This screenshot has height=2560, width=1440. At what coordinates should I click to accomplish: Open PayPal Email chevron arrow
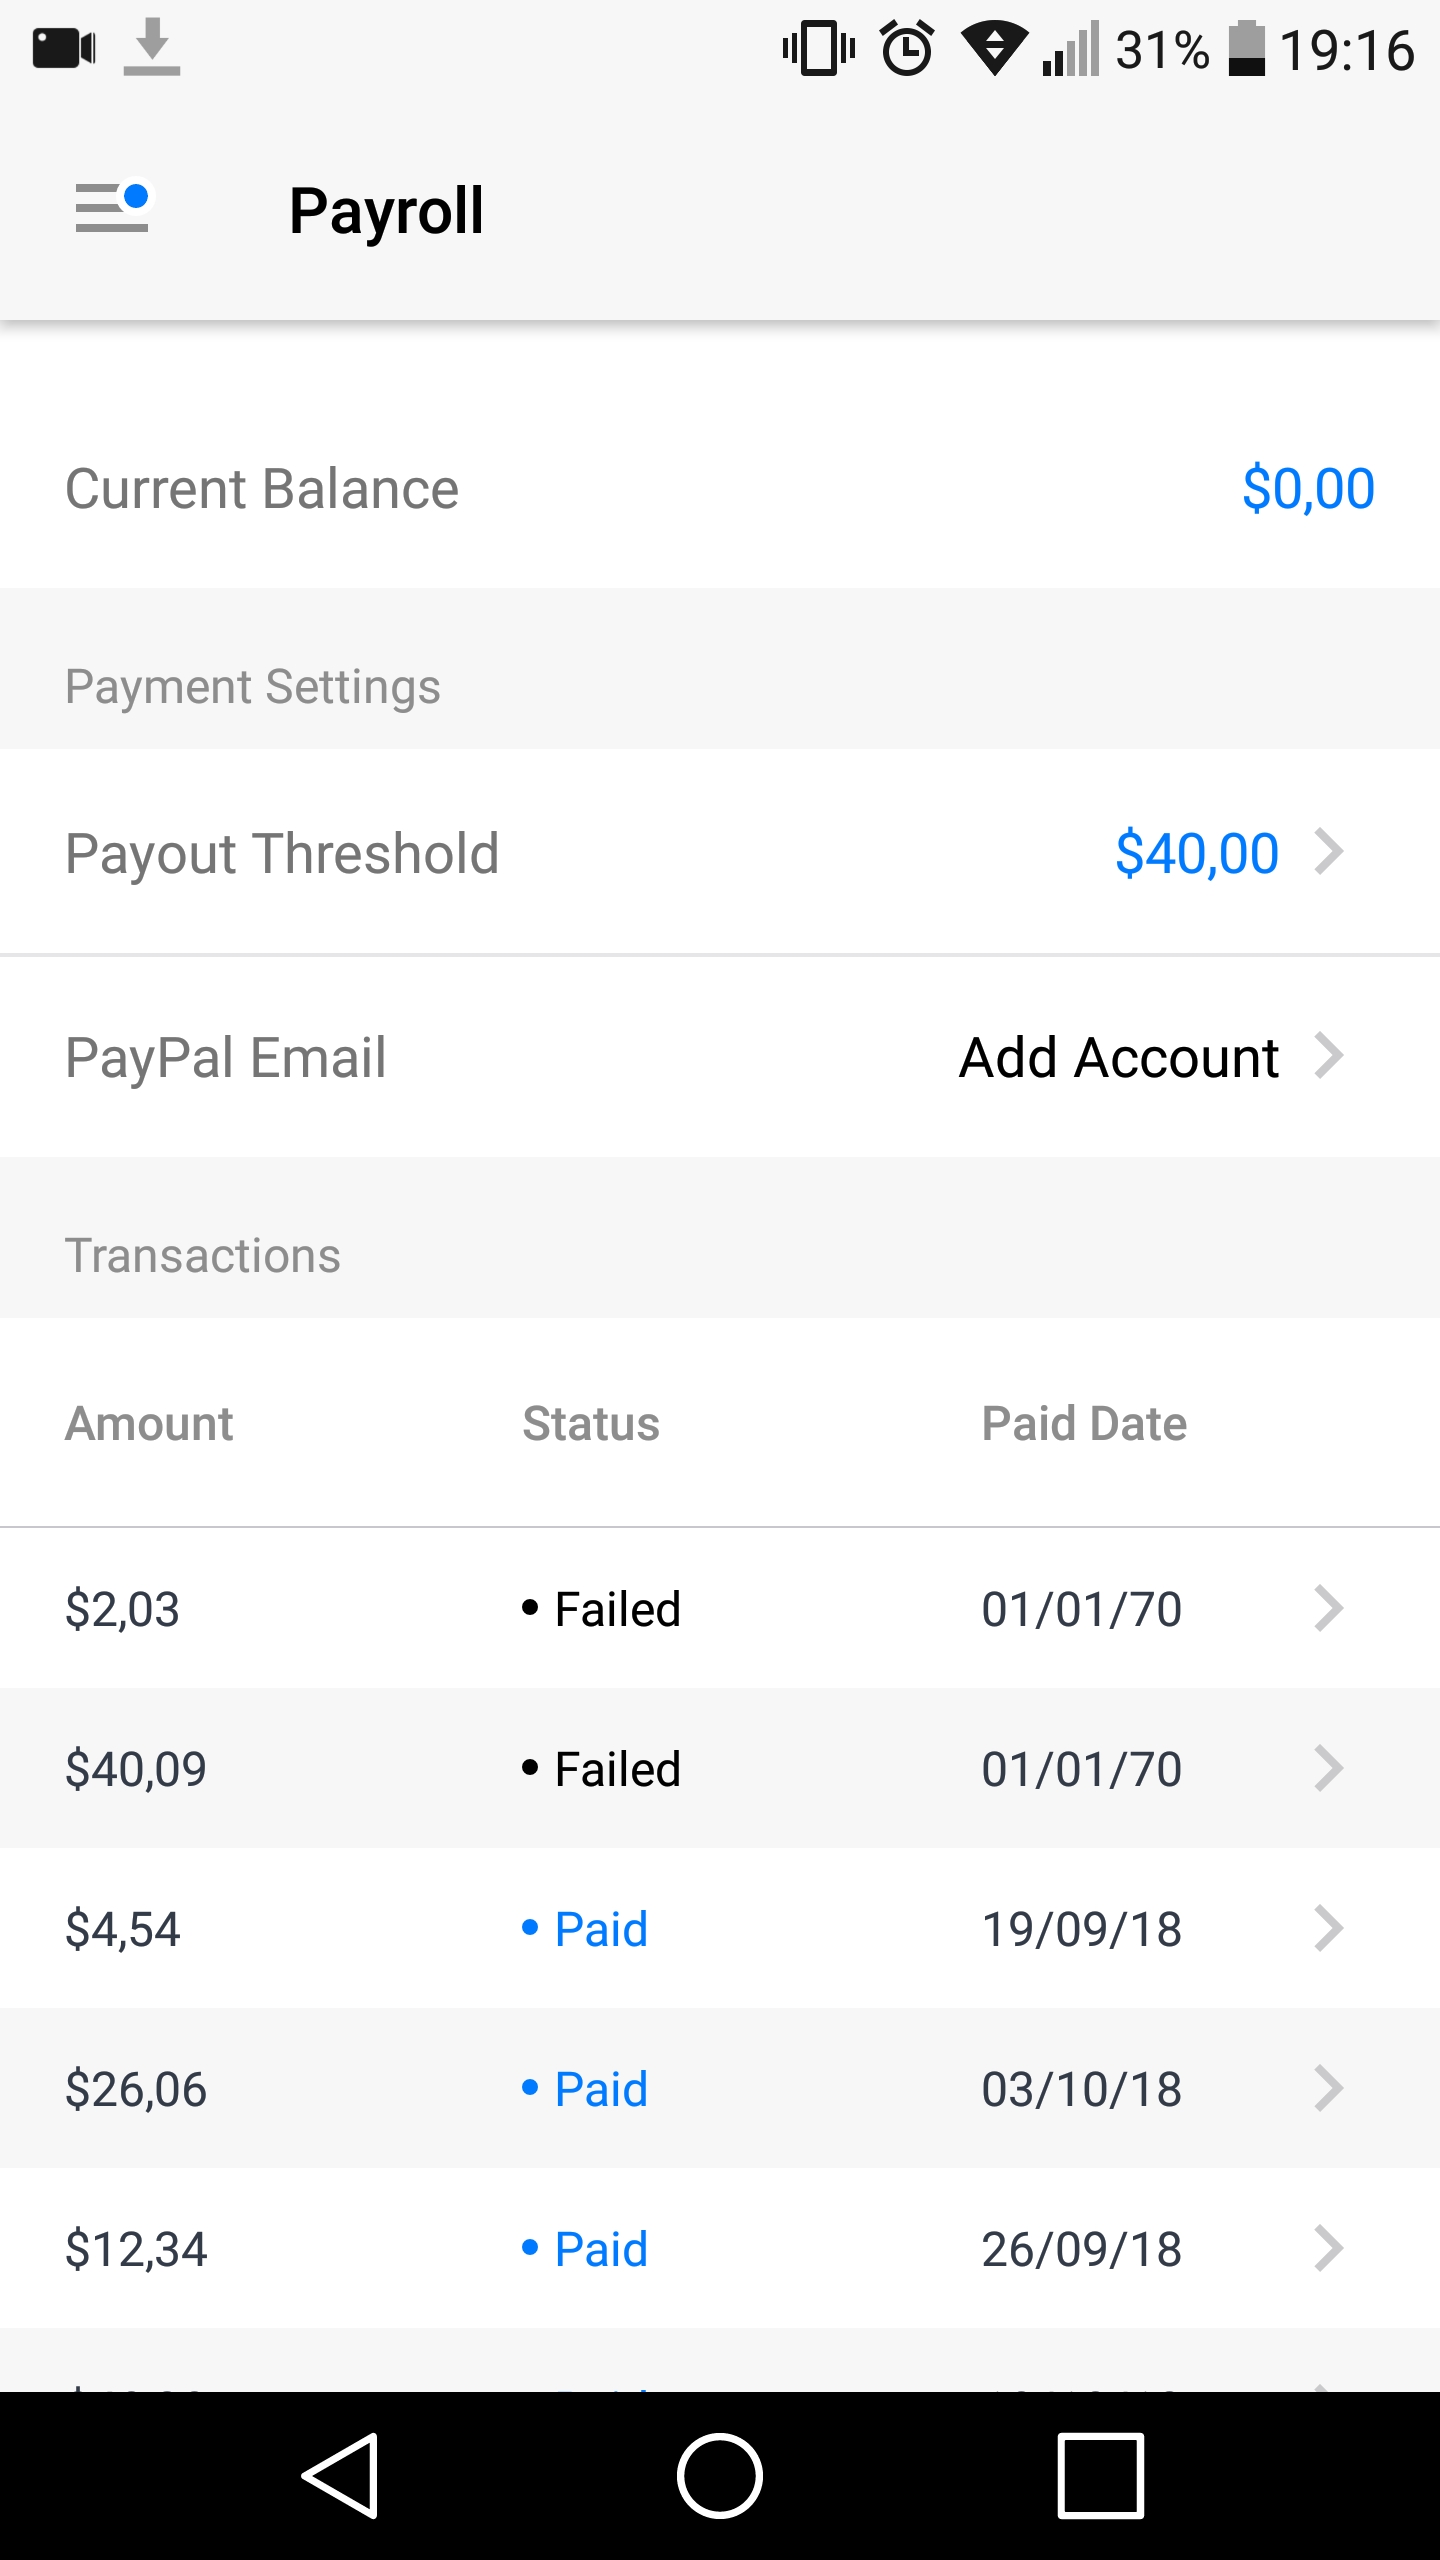pos(1328,1056)
